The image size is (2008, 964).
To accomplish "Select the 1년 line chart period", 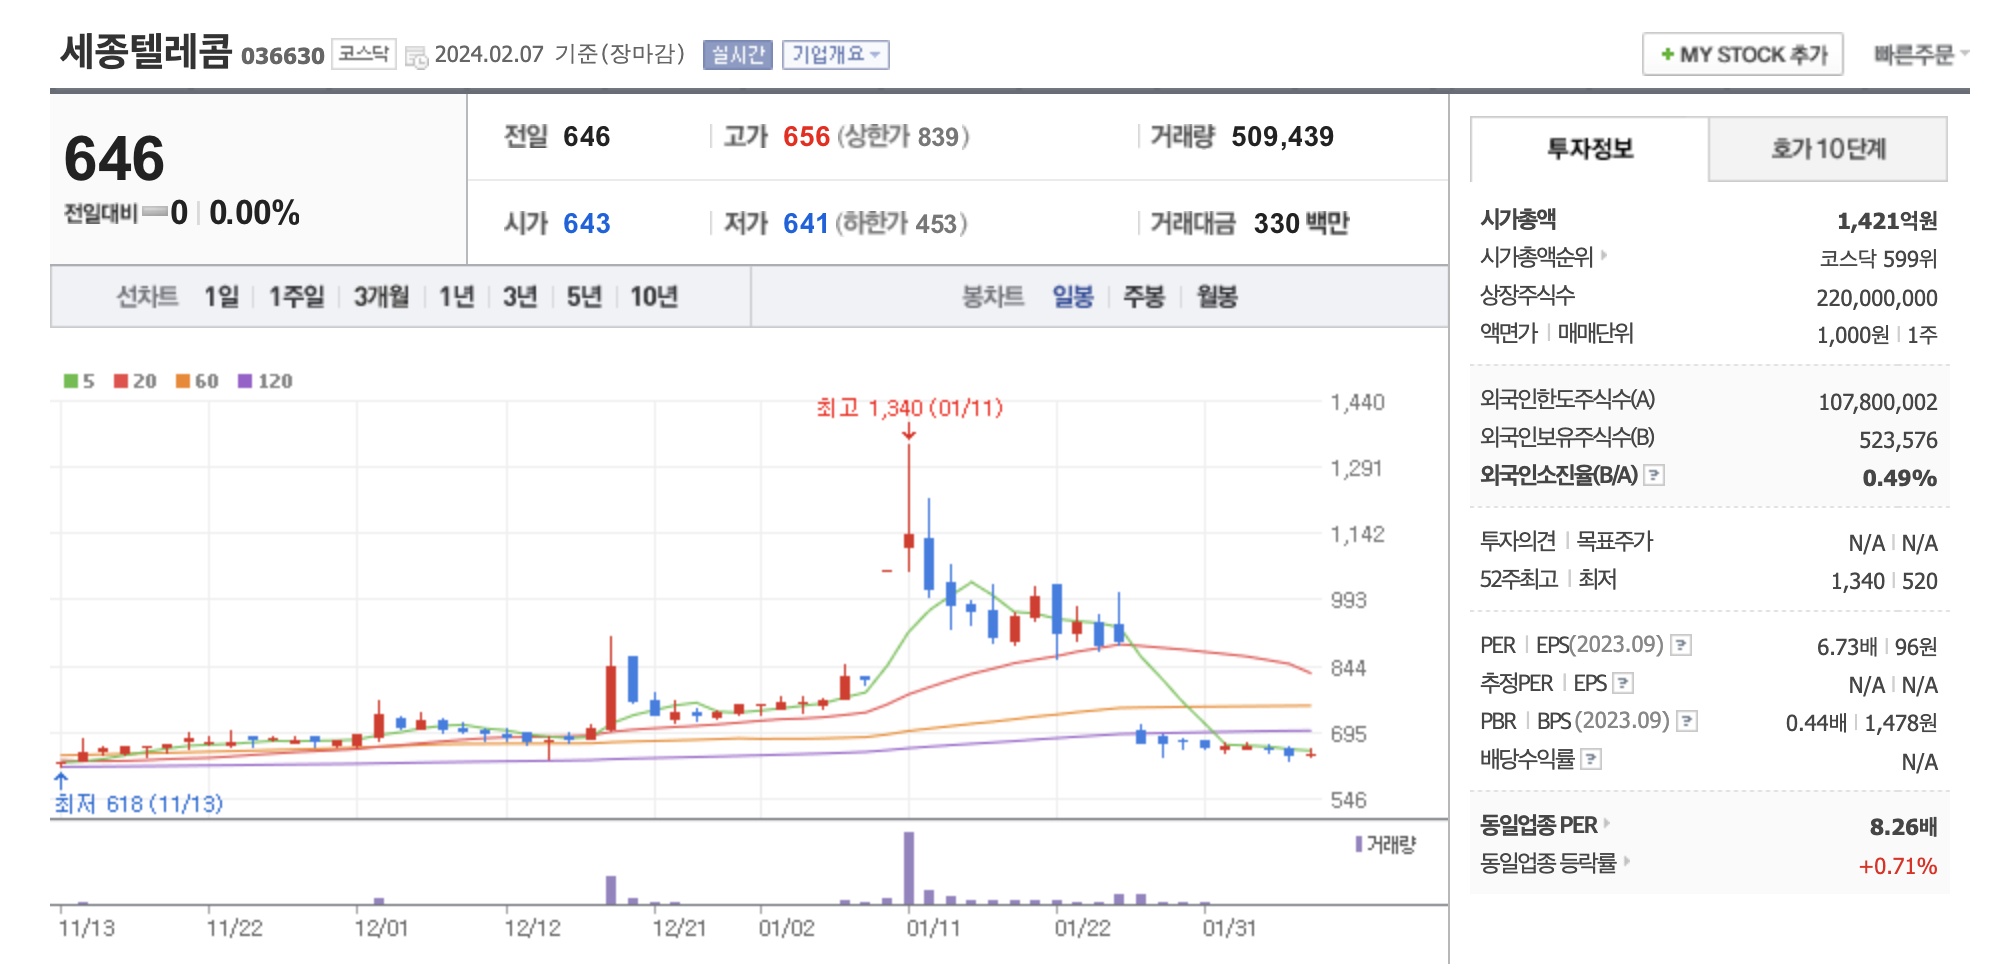I will point(456,296).
